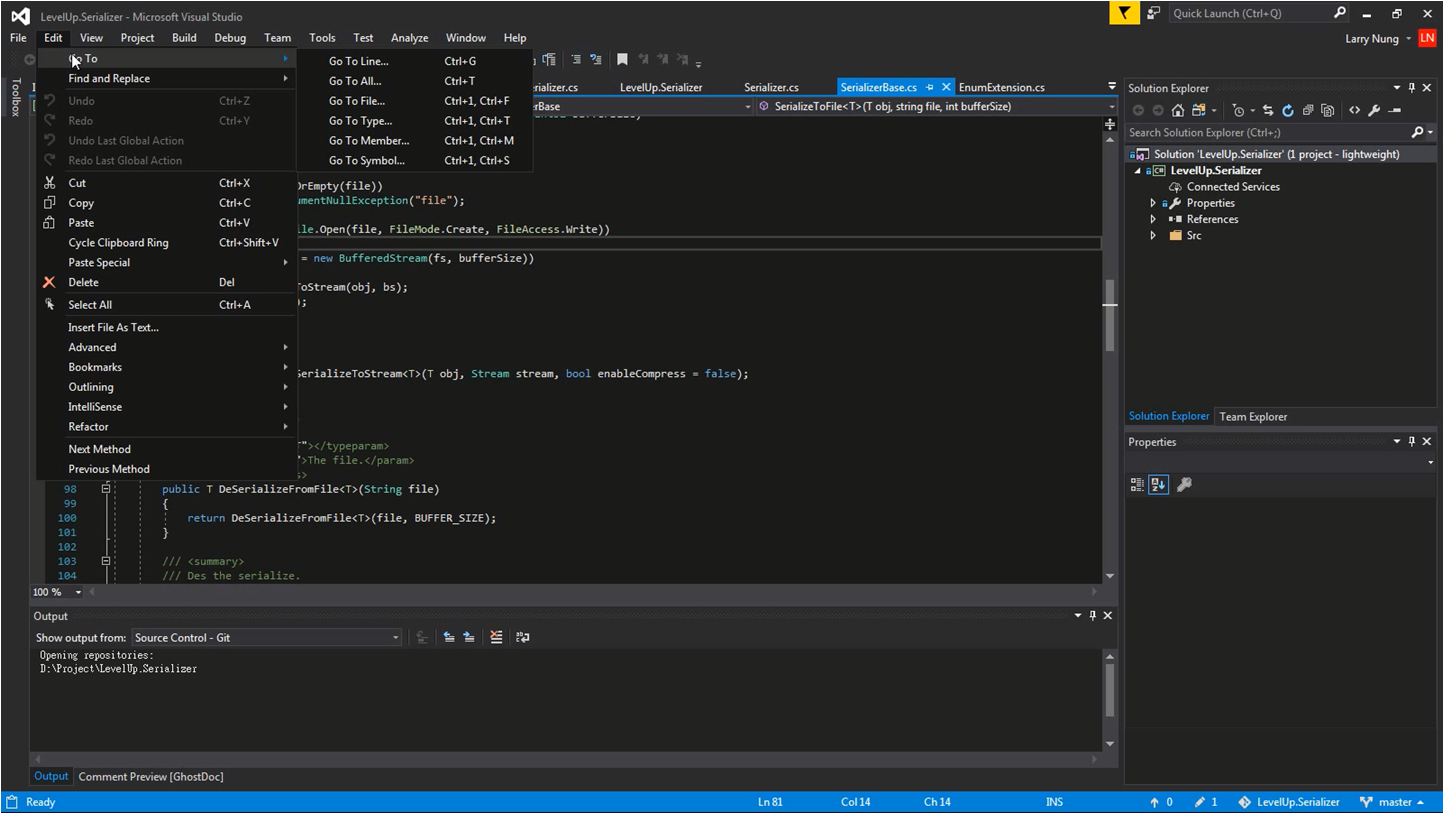This screenshot has width=1444, height=814.
Task: Click wrench Properties icon in Solution Explorer toolbar
Action: [1374, 110]
